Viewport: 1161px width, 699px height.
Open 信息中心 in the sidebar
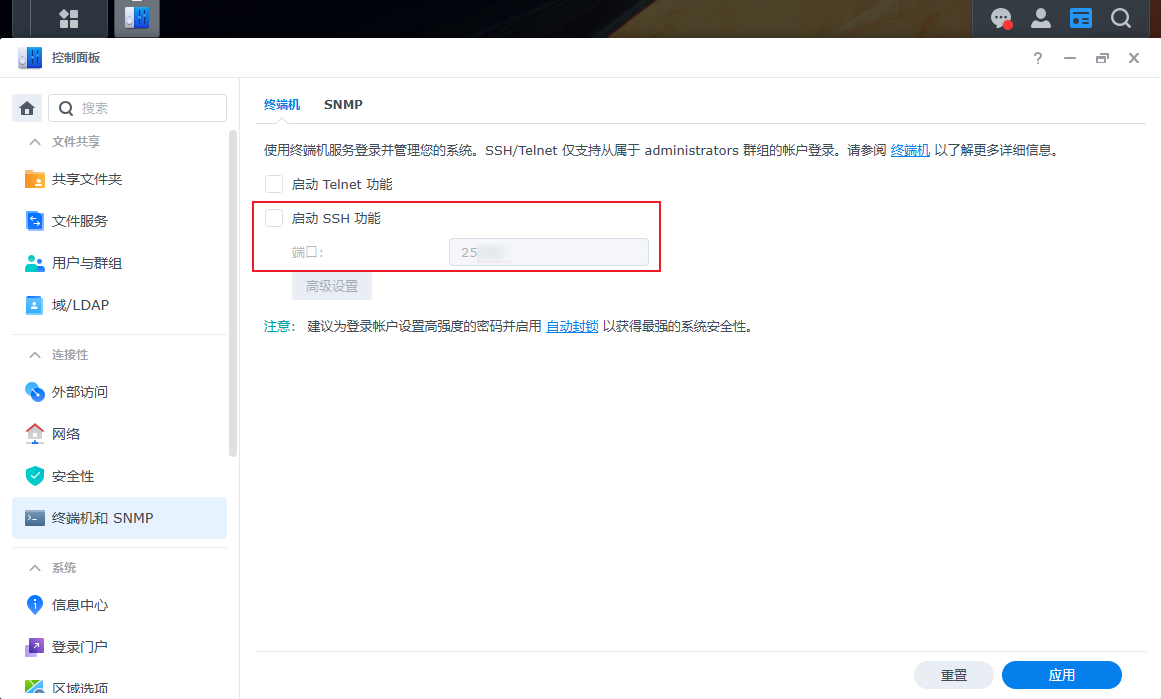[x=79, y=605]
